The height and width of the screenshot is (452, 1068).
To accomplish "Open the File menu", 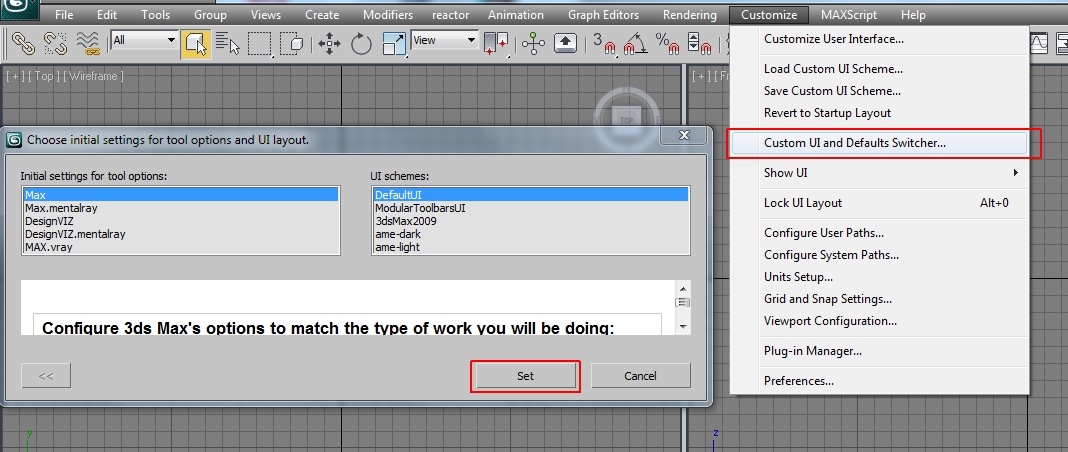I will (63, 14).
